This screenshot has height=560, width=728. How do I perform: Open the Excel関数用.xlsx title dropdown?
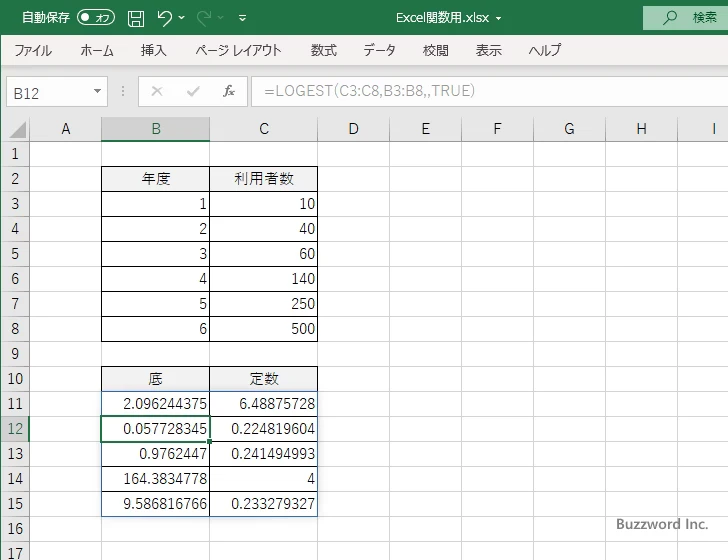499,19
